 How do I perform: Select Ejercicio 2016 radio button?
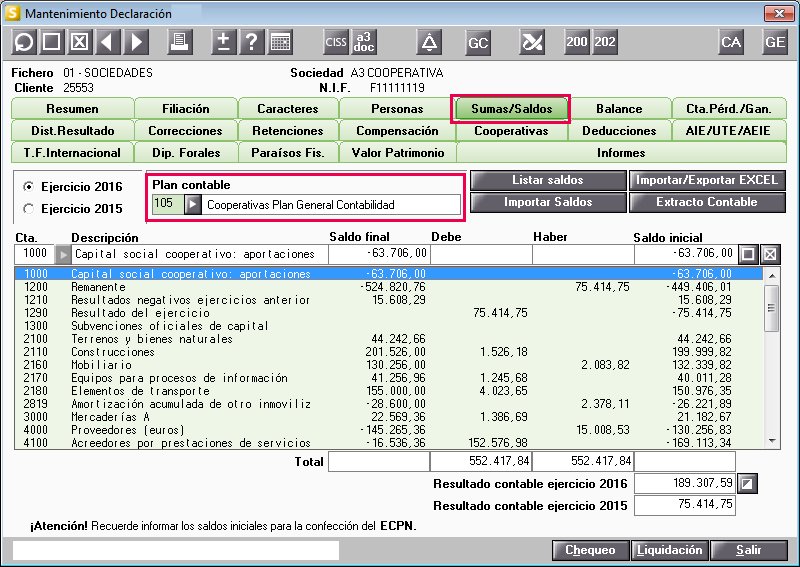coord(29,187)
